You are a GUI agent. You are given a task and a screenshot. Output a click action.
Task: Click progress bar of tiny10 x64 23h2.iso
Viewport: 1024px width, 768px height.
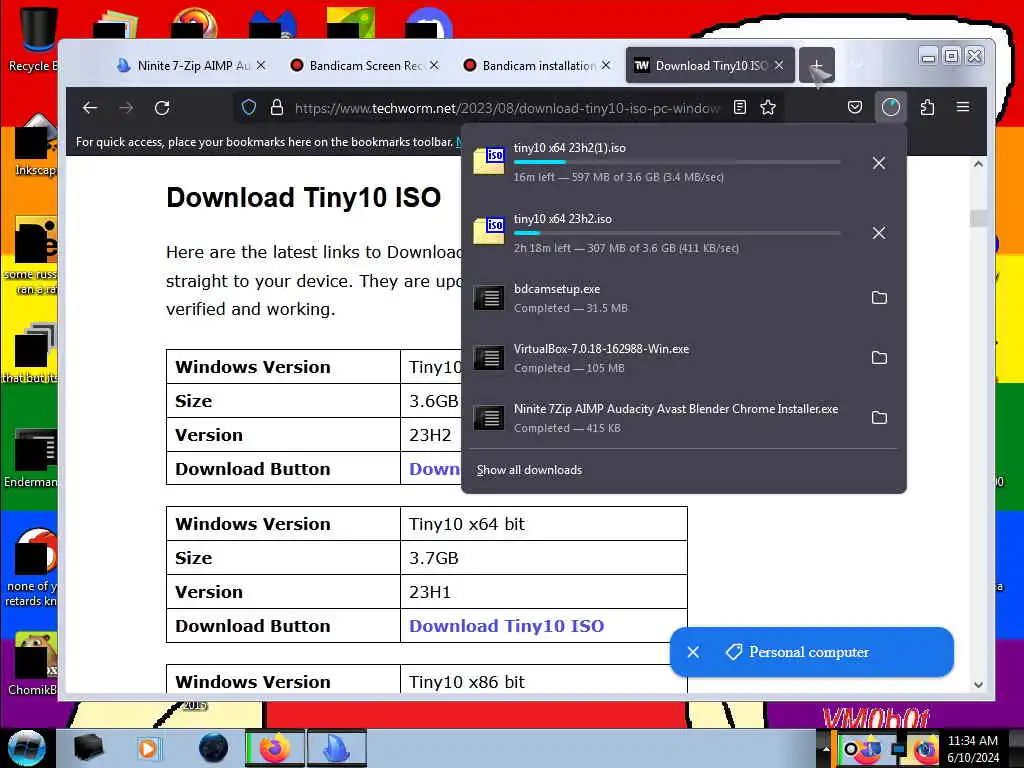pos(677,232)
